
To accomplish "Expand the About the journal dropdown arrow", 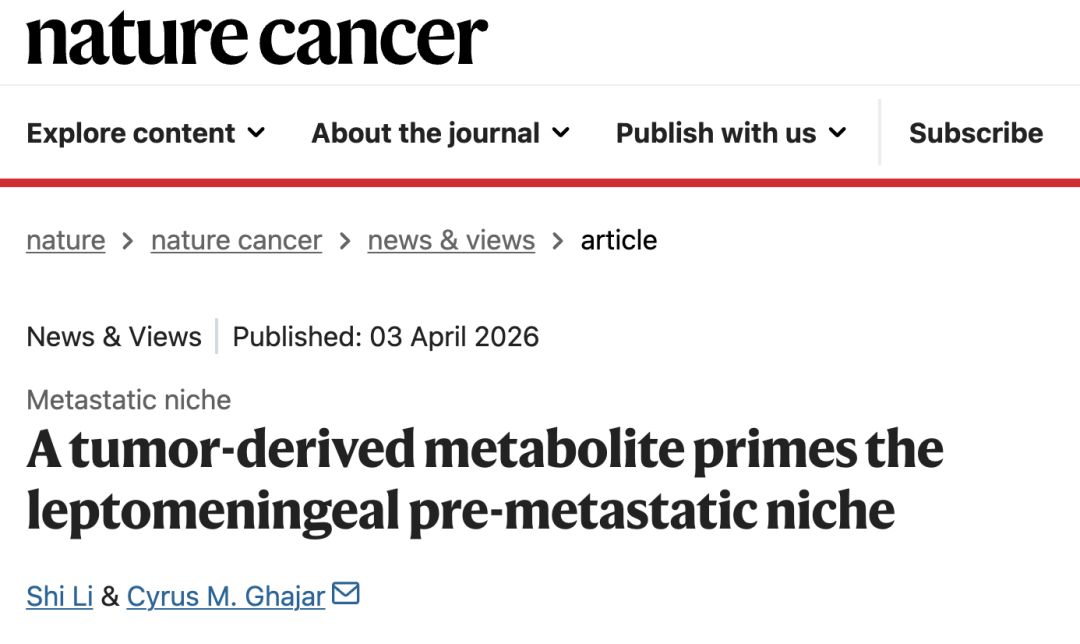I will pyautogui.click(x=560, y=133).
